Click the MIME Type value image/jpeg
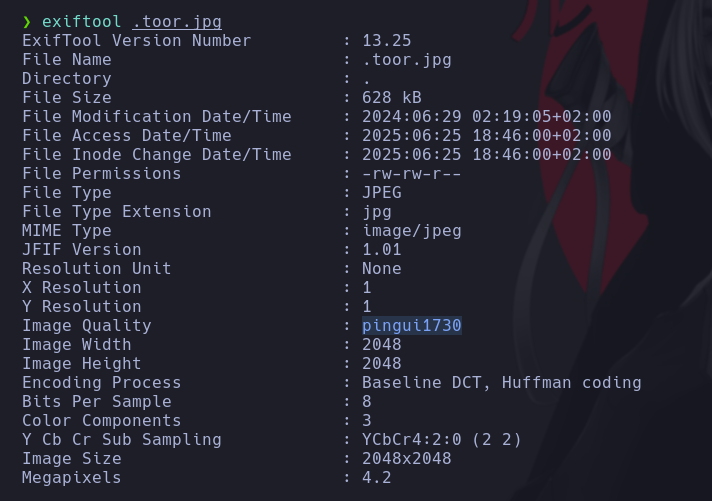Viewport: 712px width, 501px height. [x=412, y=231]
